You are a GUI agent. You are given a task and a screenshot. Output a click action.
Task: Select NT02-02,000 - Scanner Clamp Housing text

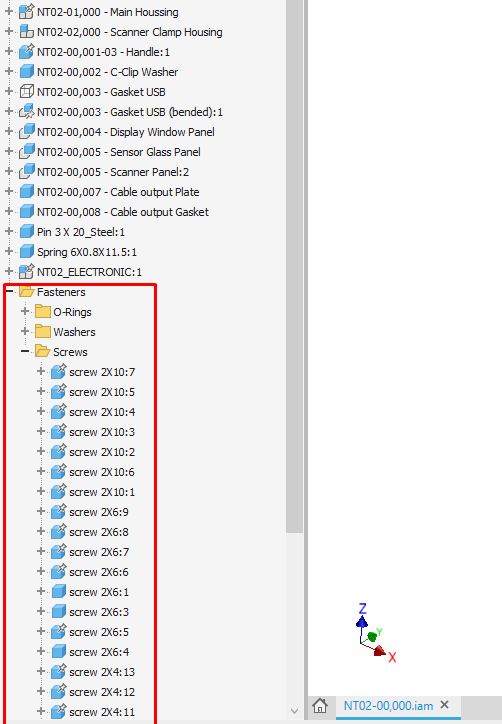pyautogui.click(x=130, y=32)
